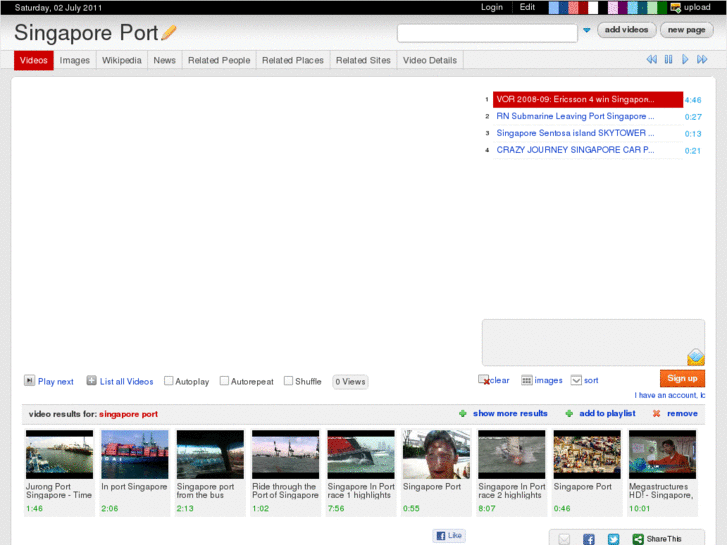Click the upload icon in top bar
This screenshot has width=727, height=545.
click(676, 7)
